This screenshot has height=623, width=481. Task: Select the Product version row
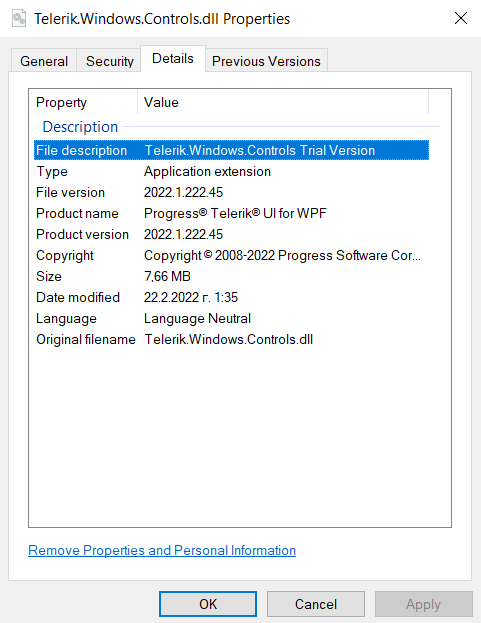pyautogui.click(x=232, y=234)
